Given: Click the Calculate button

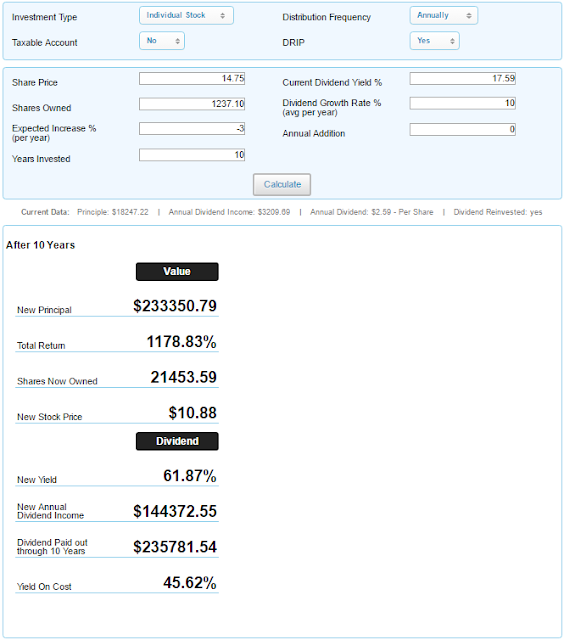Looking at the screenshot, I should click(282, 184).
